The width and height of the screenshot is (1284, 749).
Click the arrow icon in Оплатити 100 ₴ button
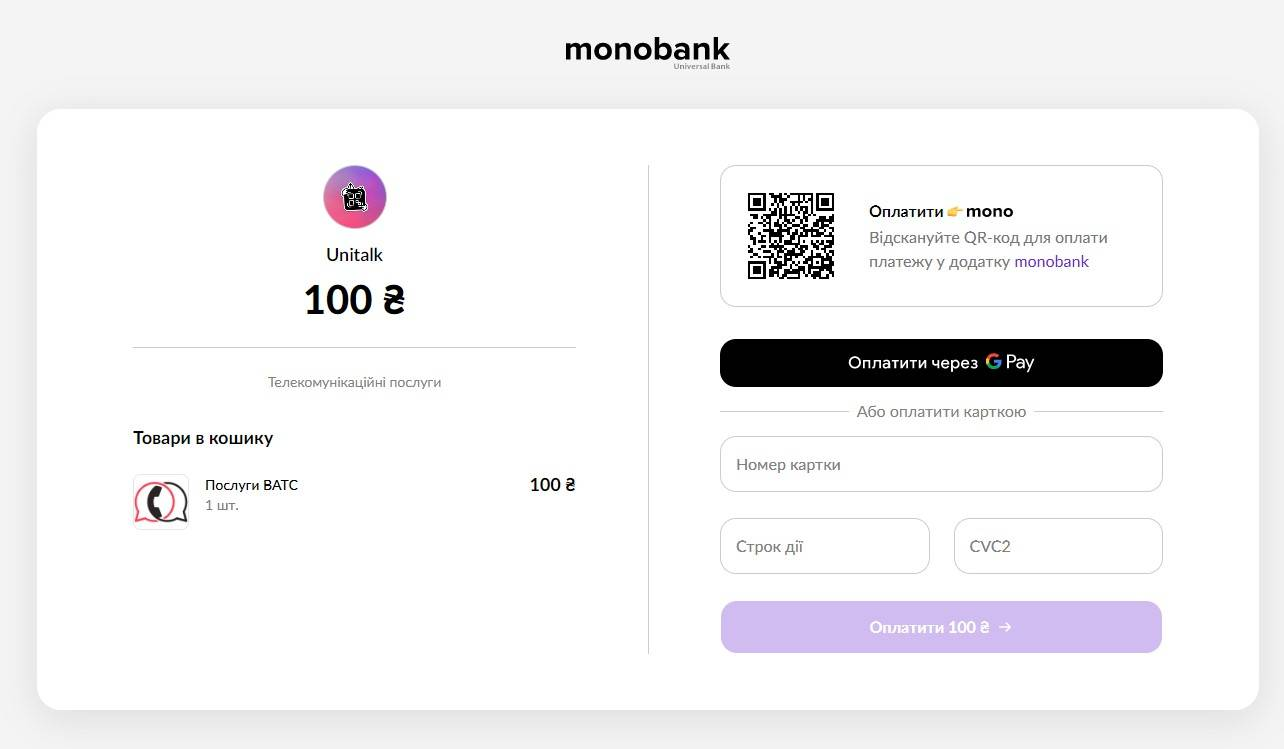[x=1005, y=627]
